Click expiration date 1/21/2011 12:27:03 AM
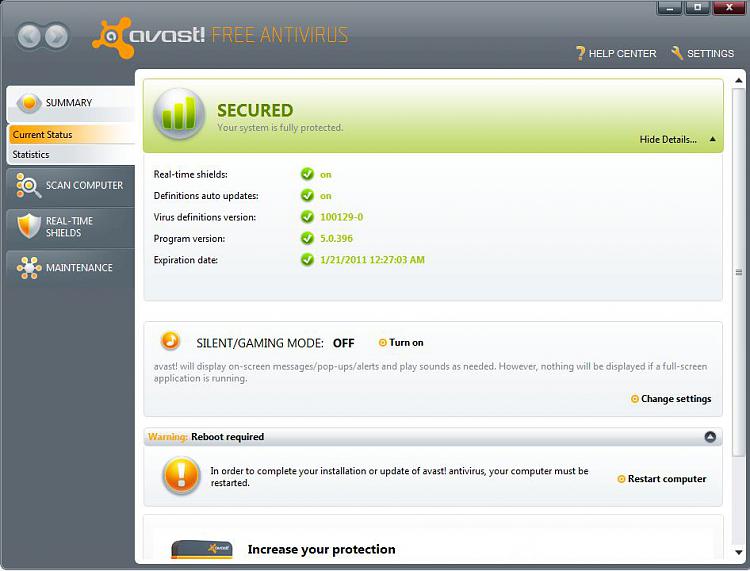 point(372,260)
